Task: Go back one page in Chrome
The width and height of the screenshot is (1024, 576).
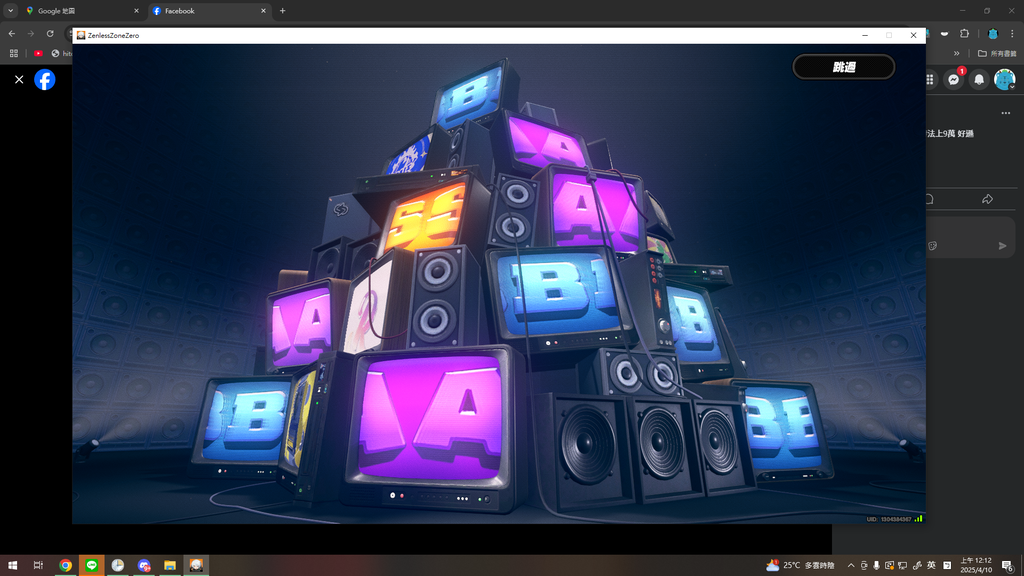Action: coord(12,33)
